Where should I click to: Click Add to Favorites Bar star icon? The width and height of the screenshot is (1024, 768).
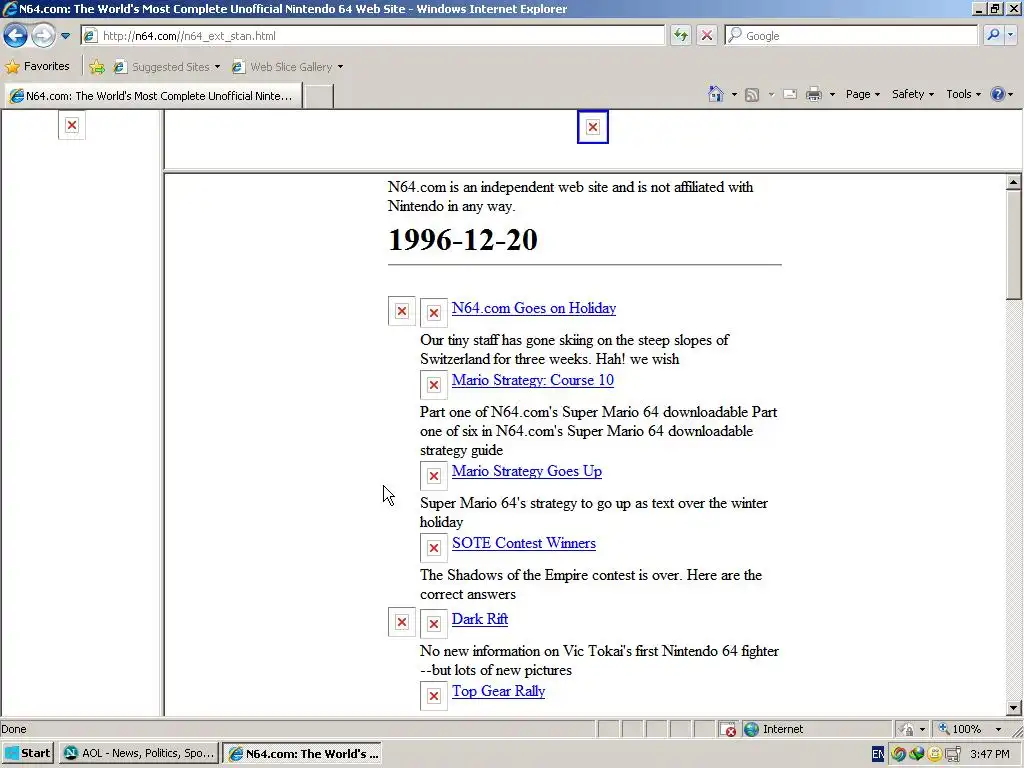pyautogui.click(x=97, y=67)
